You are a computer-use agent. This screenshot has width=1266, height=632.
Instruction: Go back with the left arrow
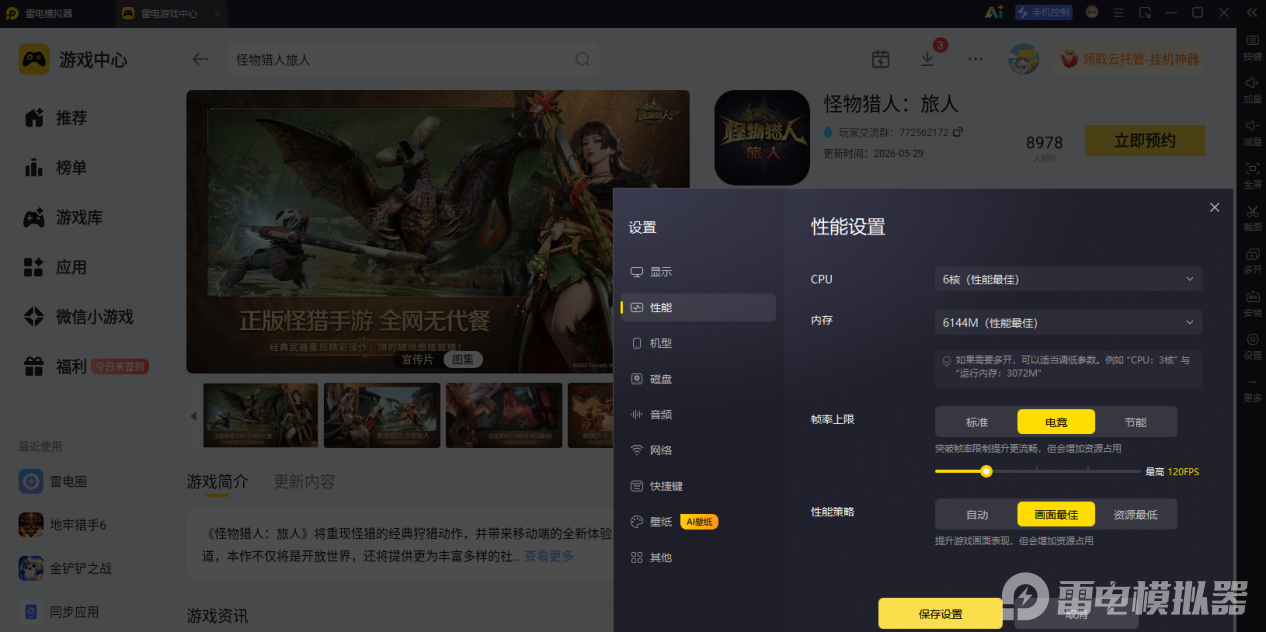(200, 59)
